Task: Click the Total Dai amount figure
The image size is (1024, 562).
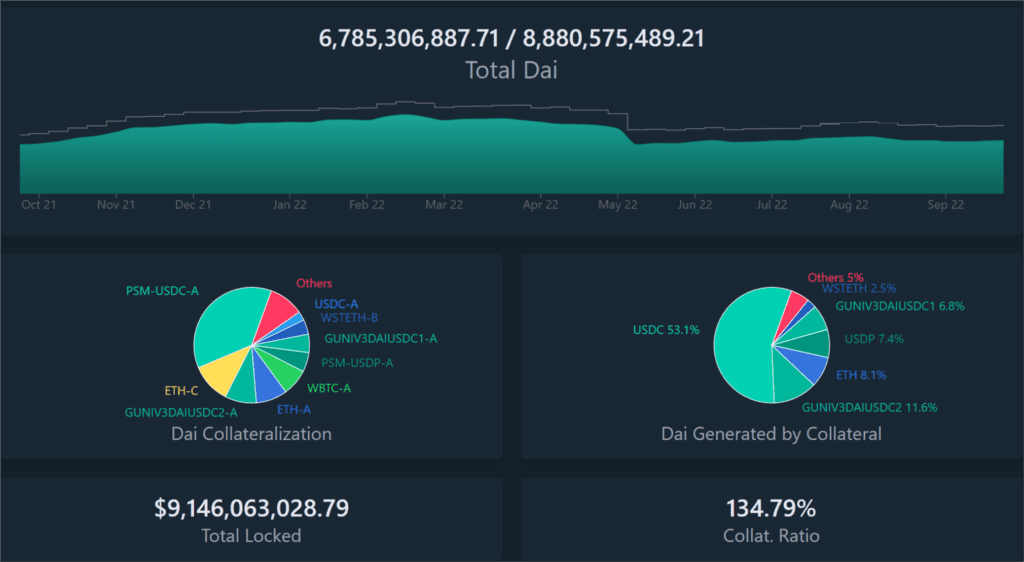Action: 511,39
